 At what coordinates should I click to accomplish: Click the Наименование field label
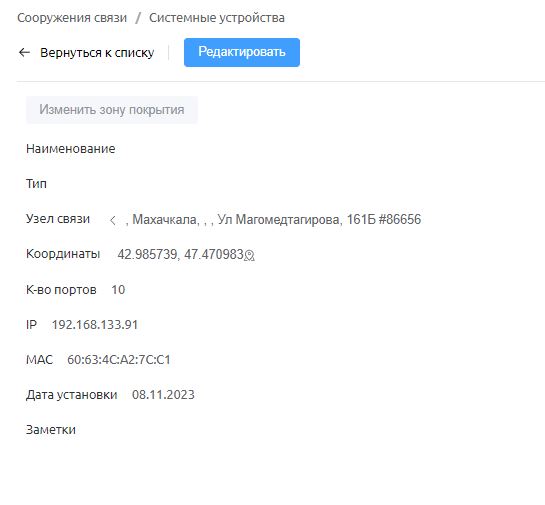[x=71, y=149]
